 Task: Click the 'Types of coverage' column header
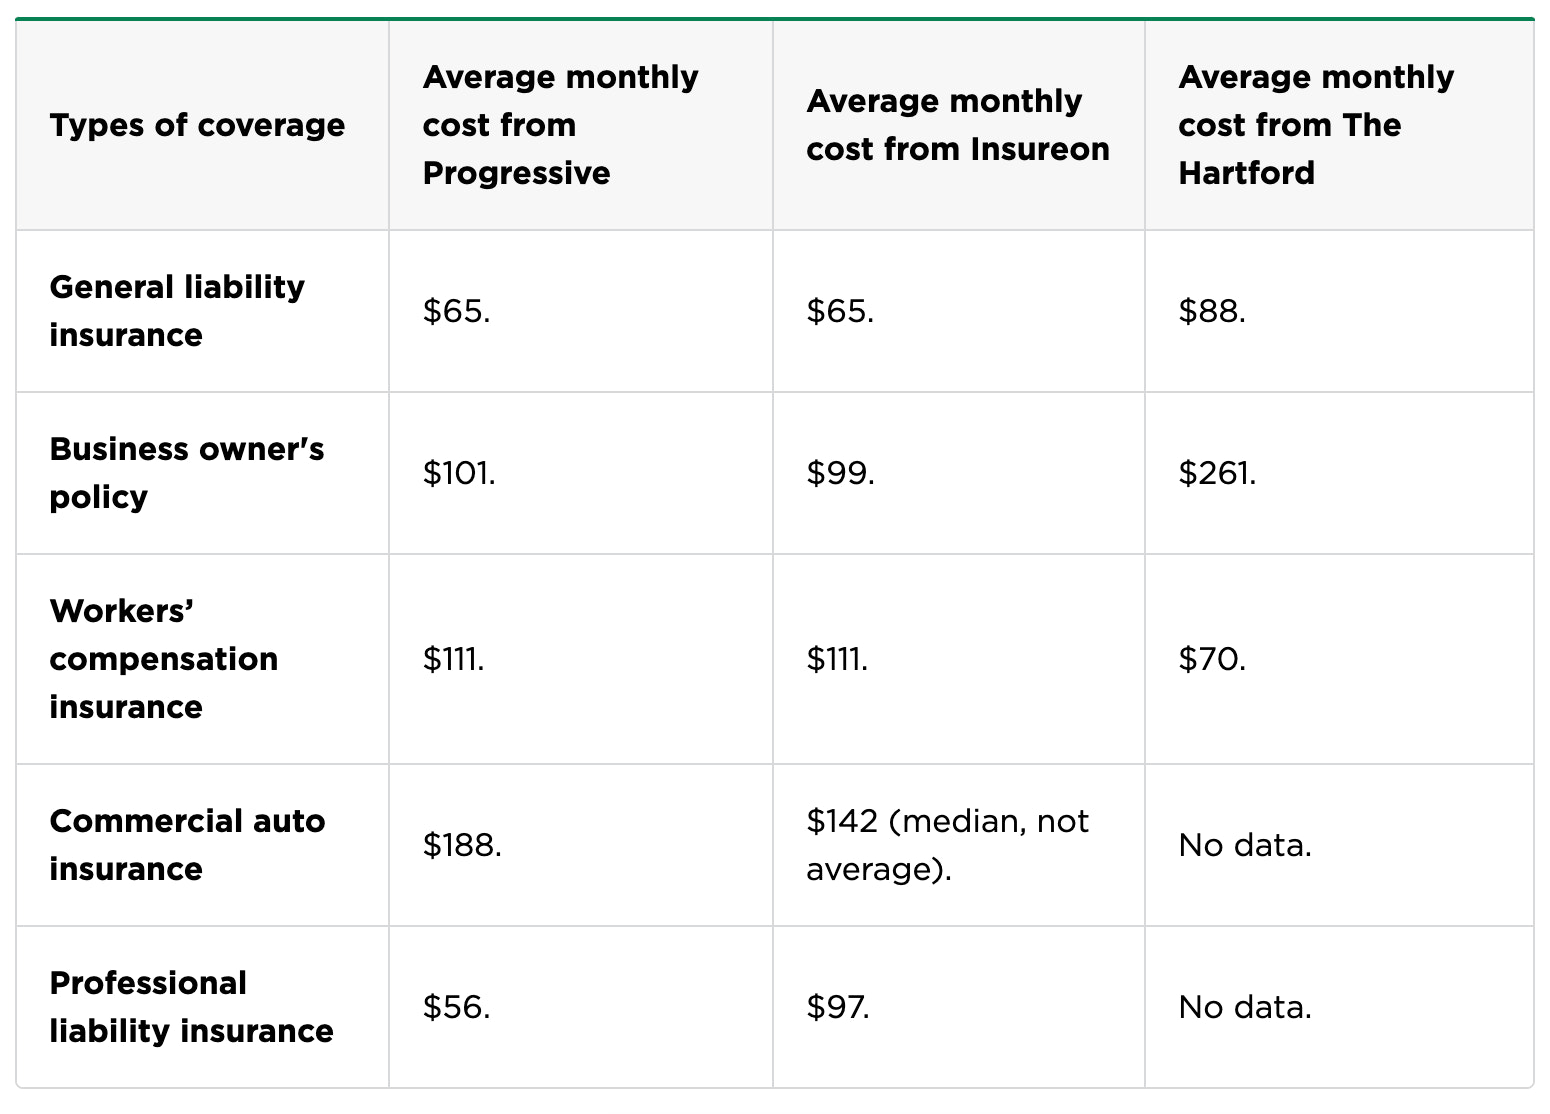[x=197, y=125]
